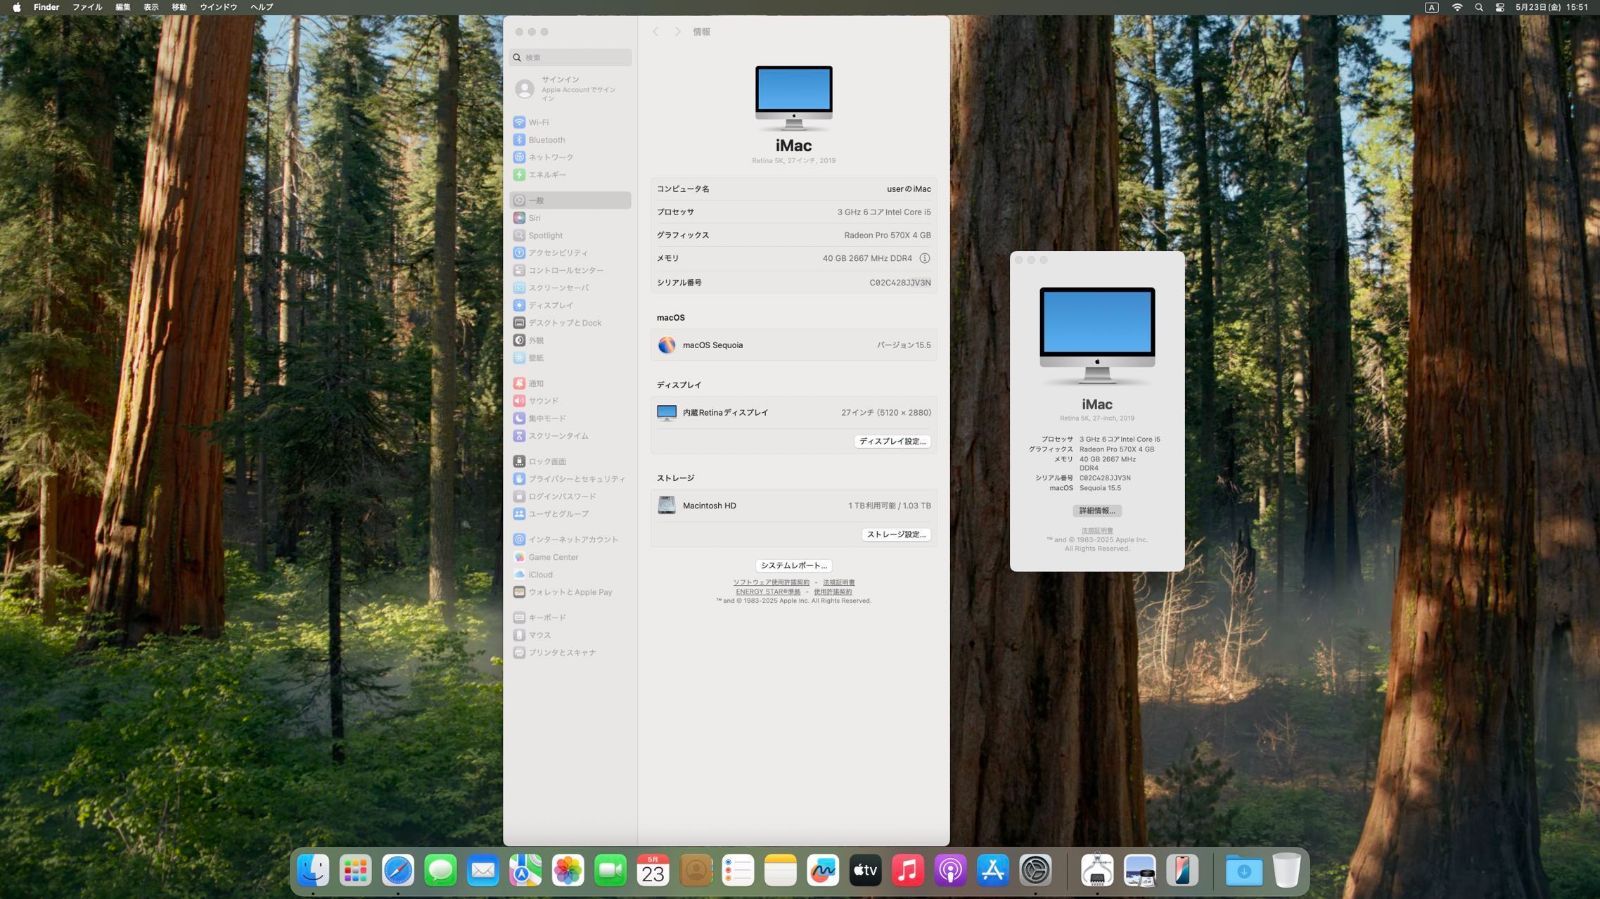Select ディスプレイ in the settings sidebar
The width and height of the screenshot is (1600, 899).
point(570,305)
